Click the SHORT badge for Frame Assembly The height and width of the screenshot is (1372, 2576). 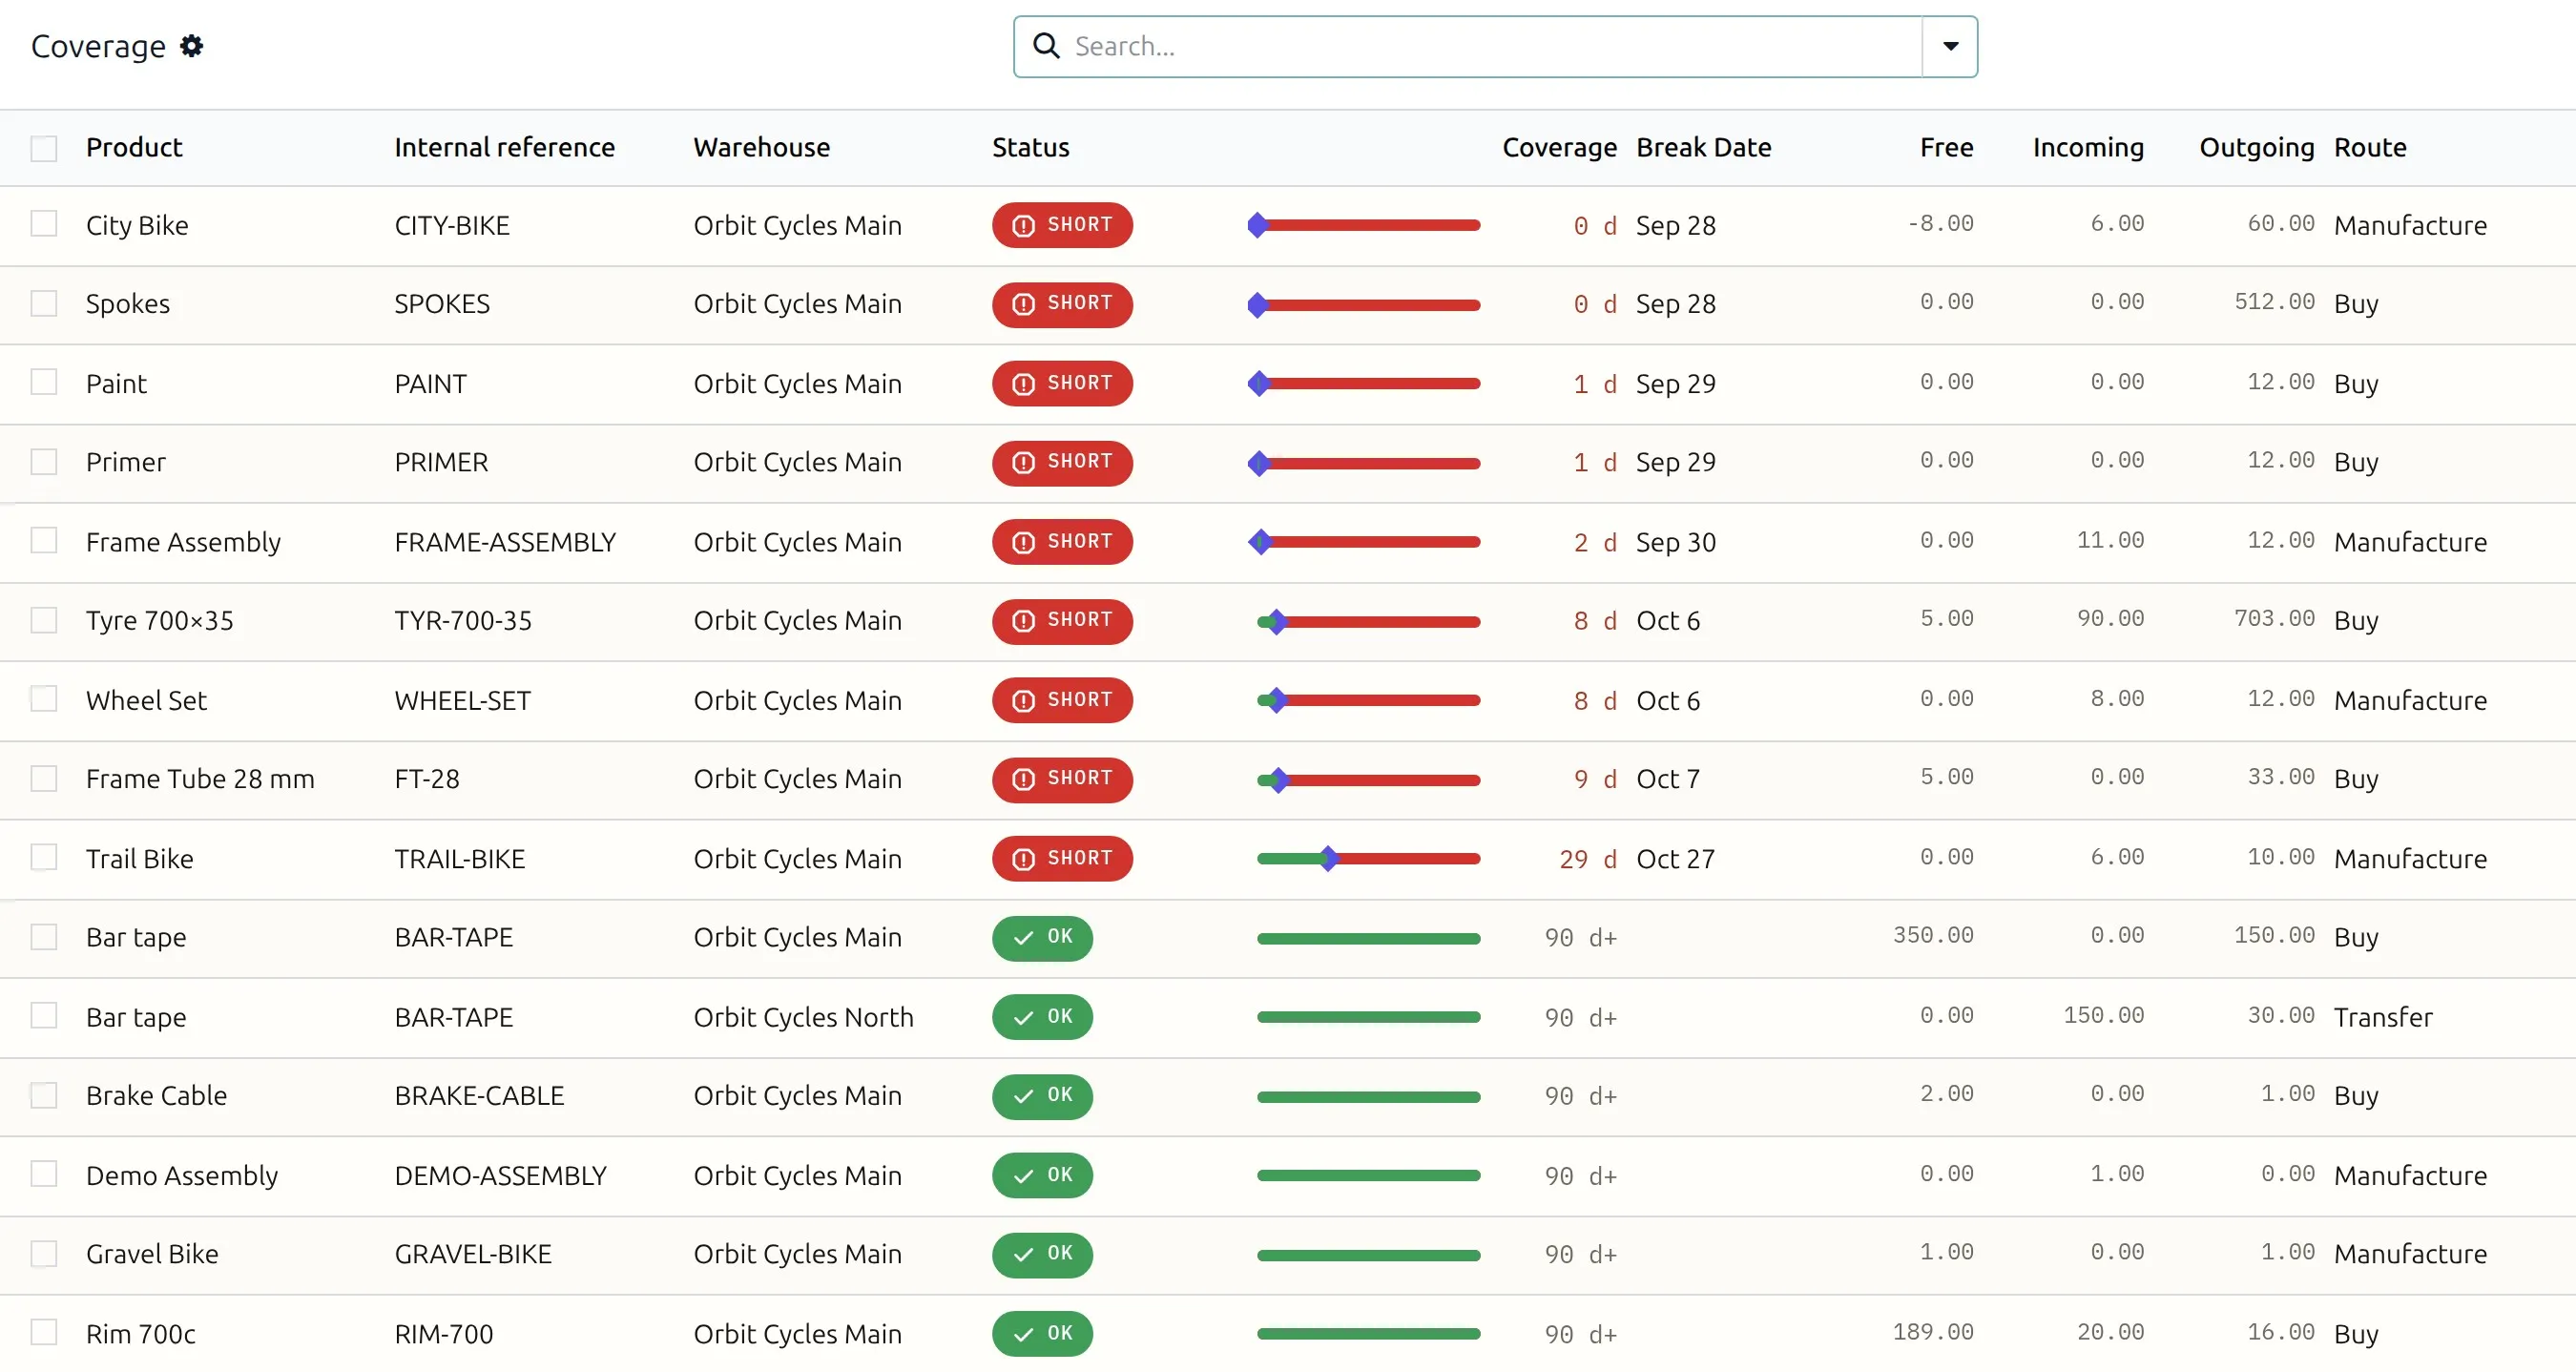click(x=1062, y=542)
